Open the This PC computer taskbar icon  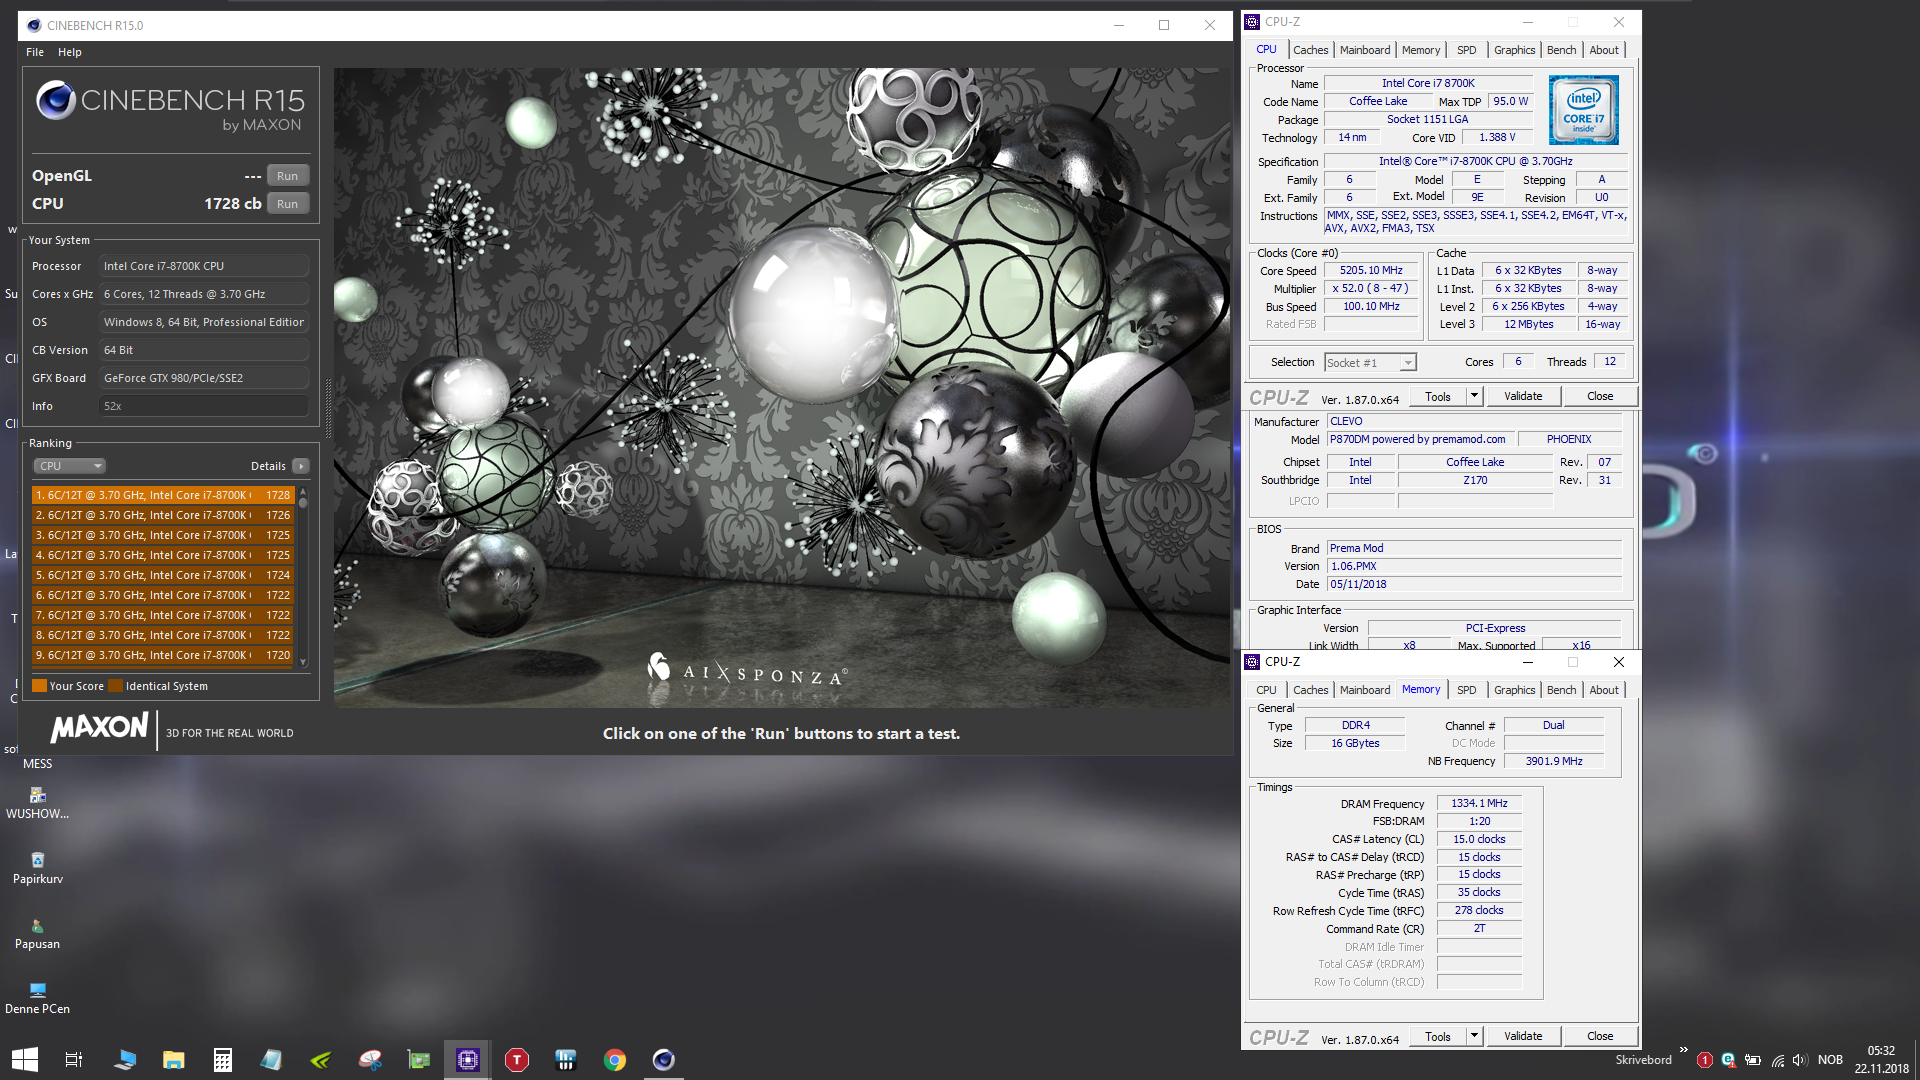click(x=125, y=1059)
